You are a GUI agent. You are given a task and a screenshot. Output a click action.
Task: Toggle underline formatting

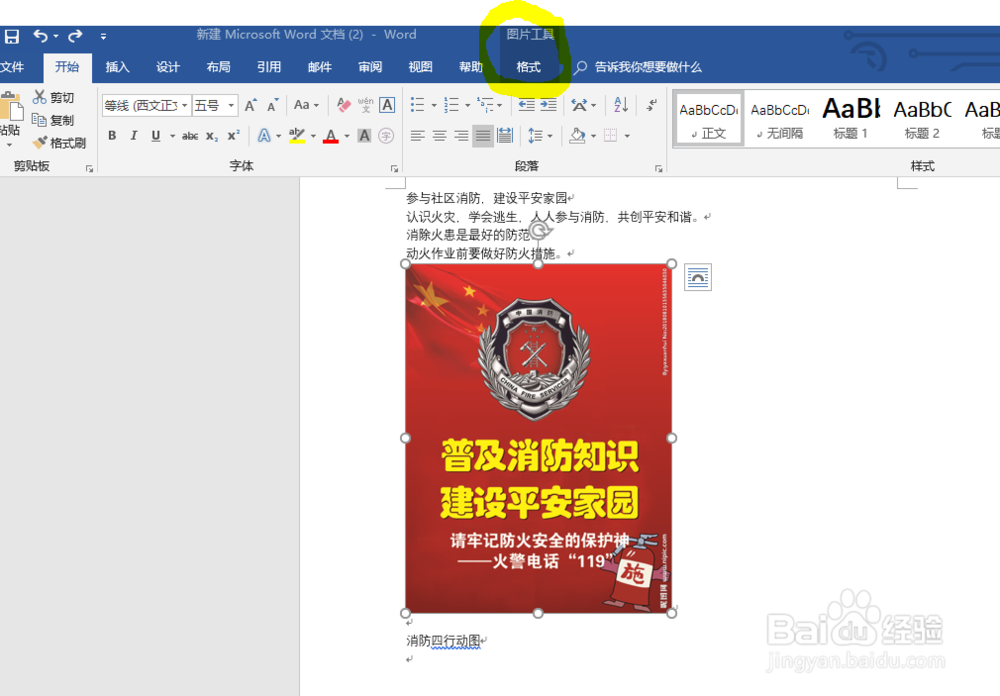pyautogui.click(x=156, y=136)
